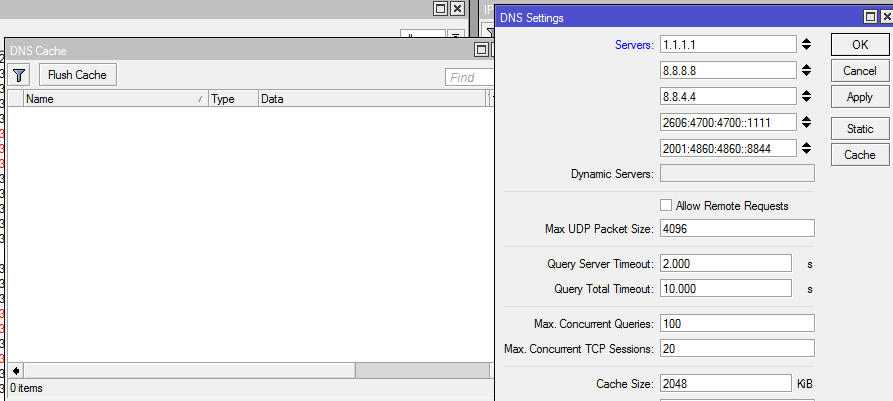The image size is (893, 401).
Task: Select the 2001:4860:4860::8844 server field
Action: [x=728, y=149]
